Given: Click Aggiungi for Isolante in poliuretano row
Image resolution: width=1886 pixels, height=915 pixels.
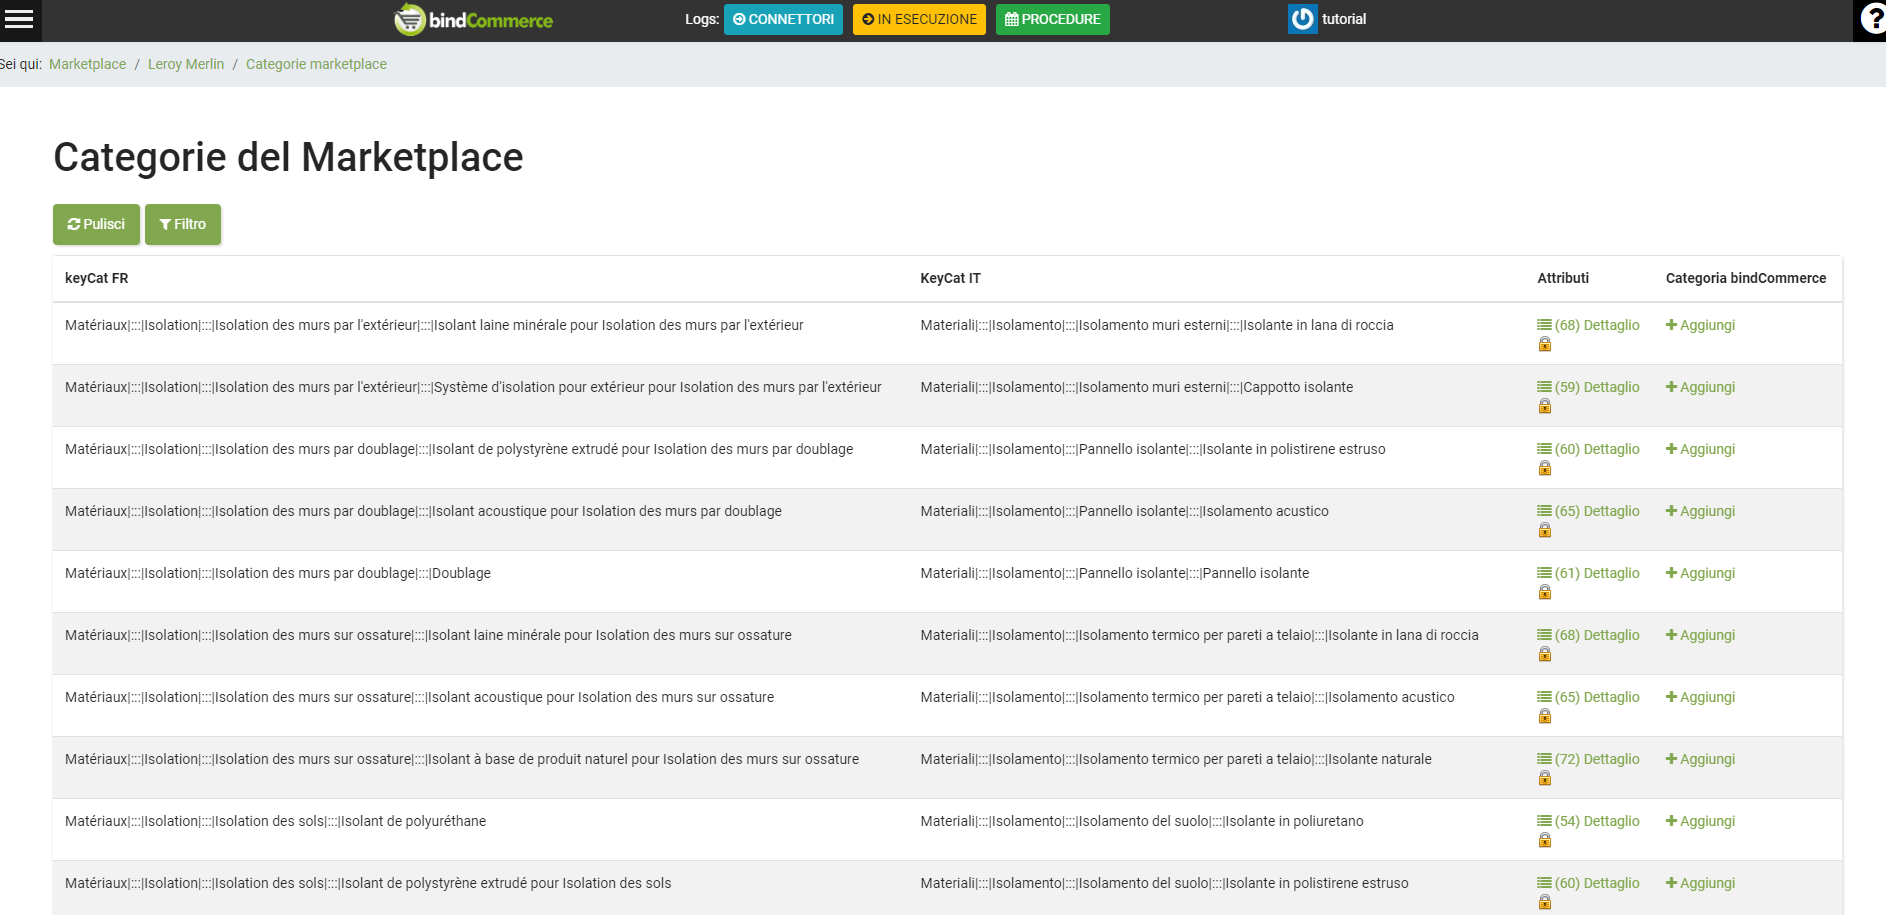Looking at the screenshot, I should pos(1700,821).
